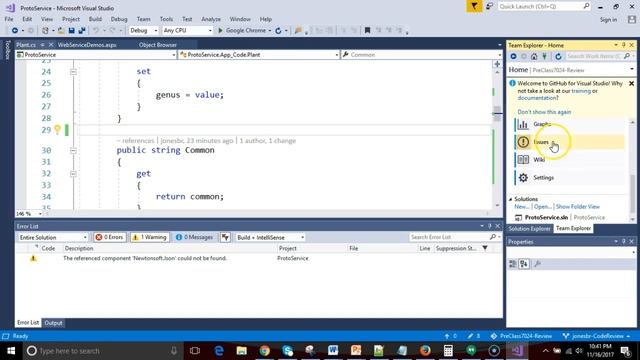This screenshot has height=360, width=640.
Task: Click Team Explorer back arrow icon
Action: [x=513, y=56]
